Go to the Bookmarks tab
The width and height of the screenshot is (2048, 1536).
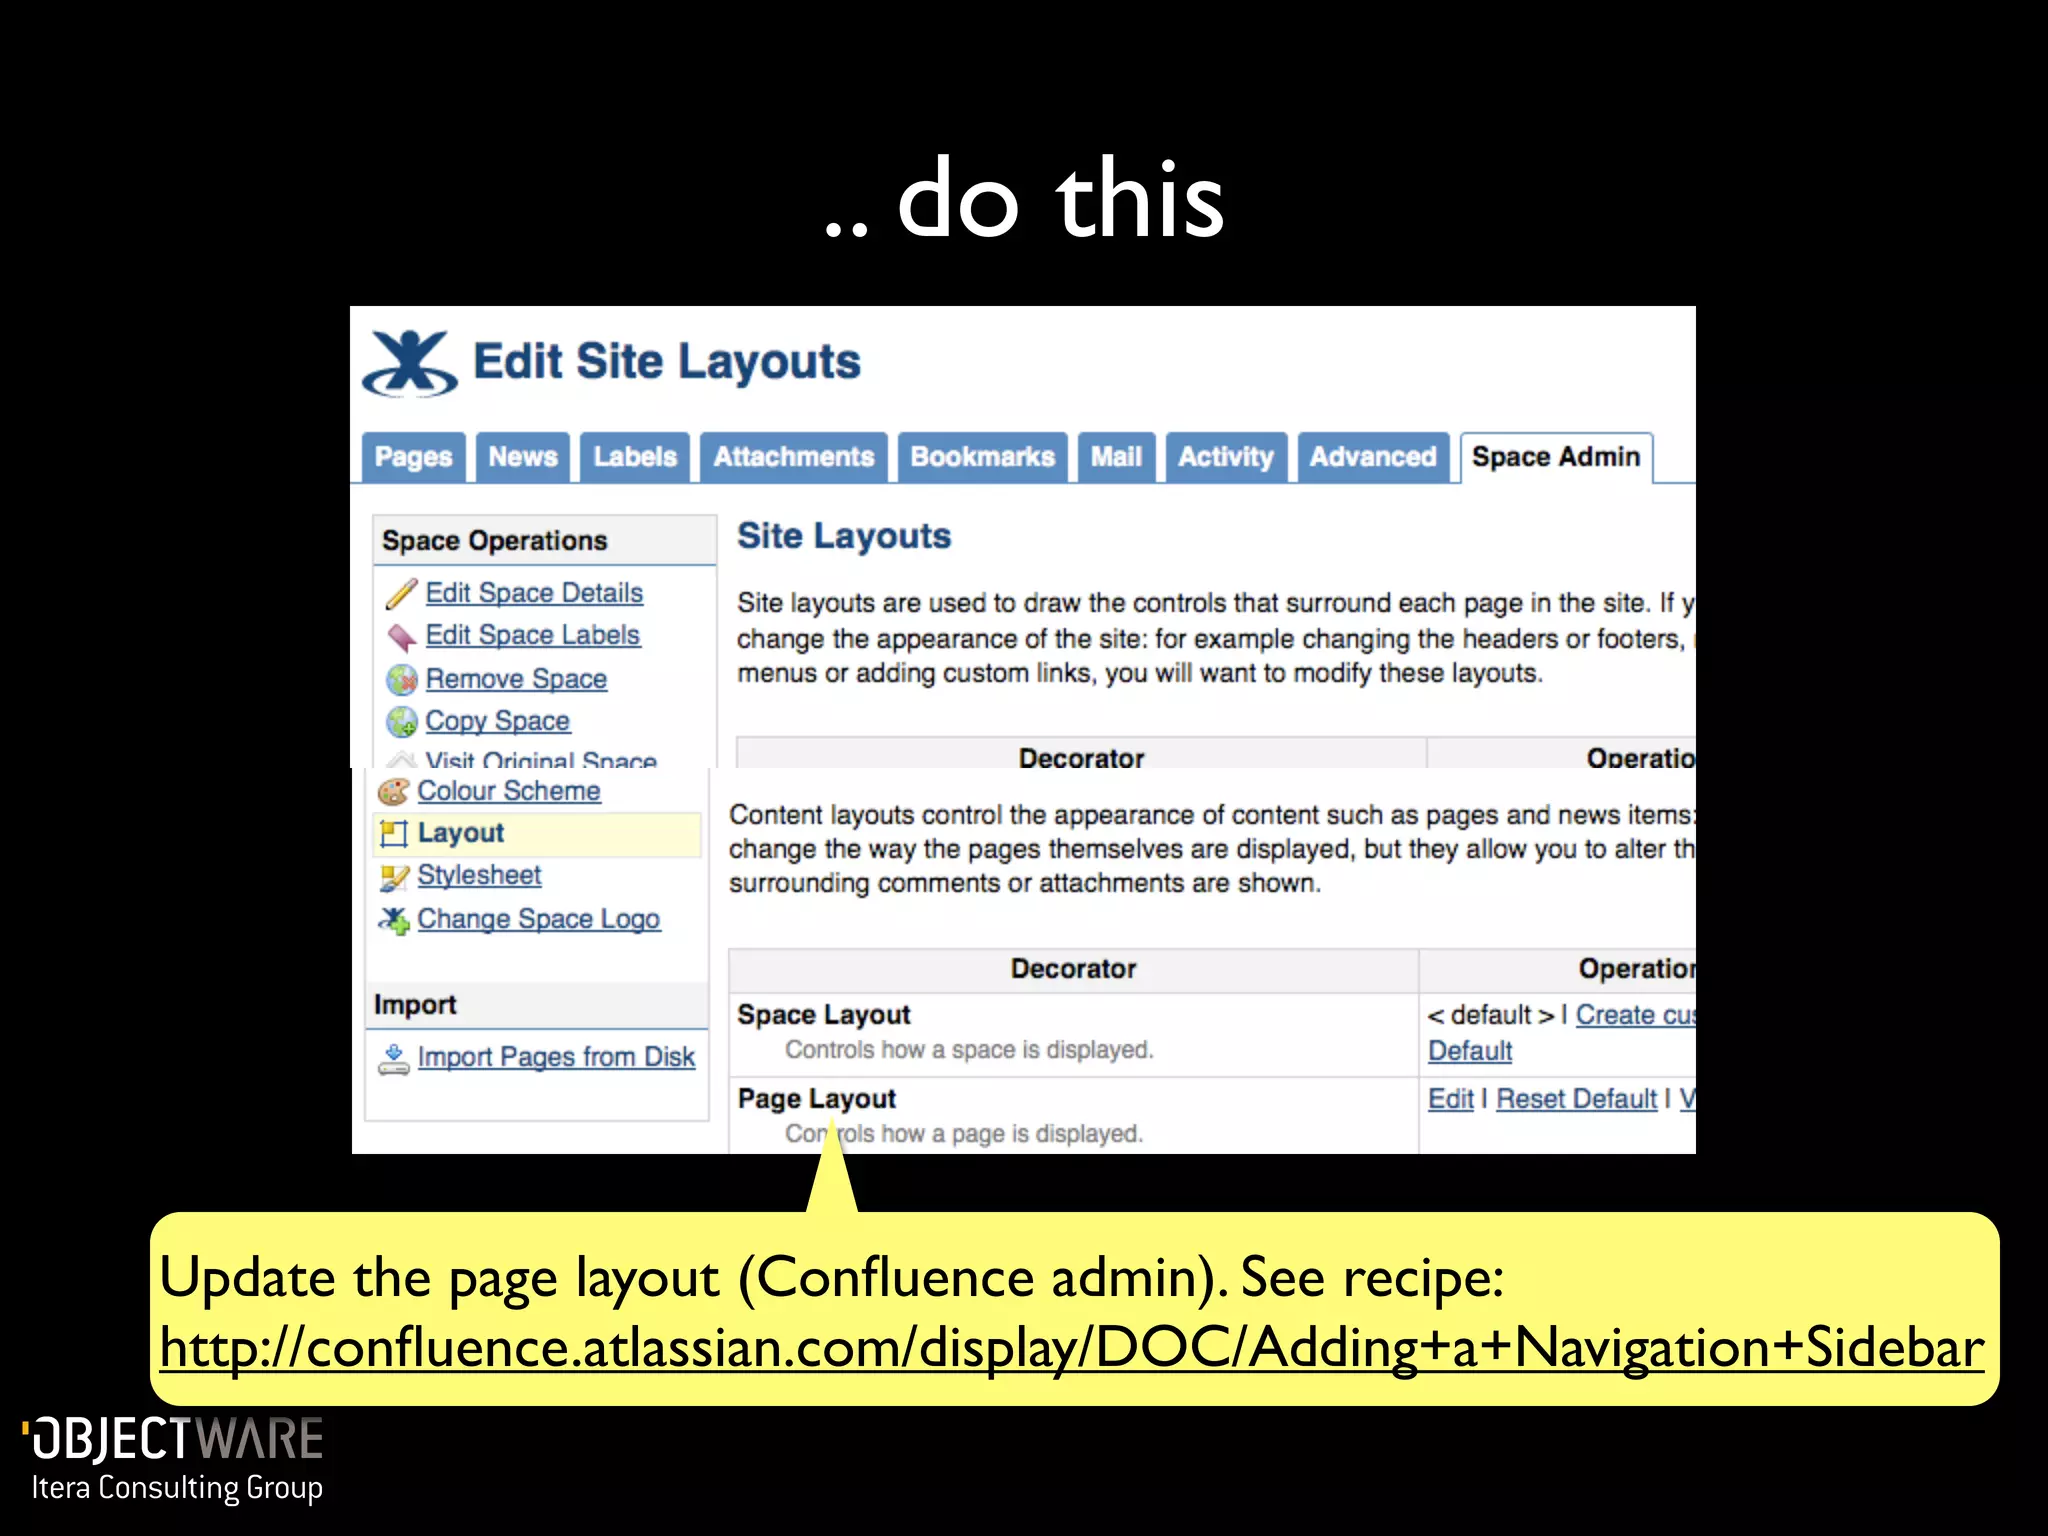click(x=982, y=457)
